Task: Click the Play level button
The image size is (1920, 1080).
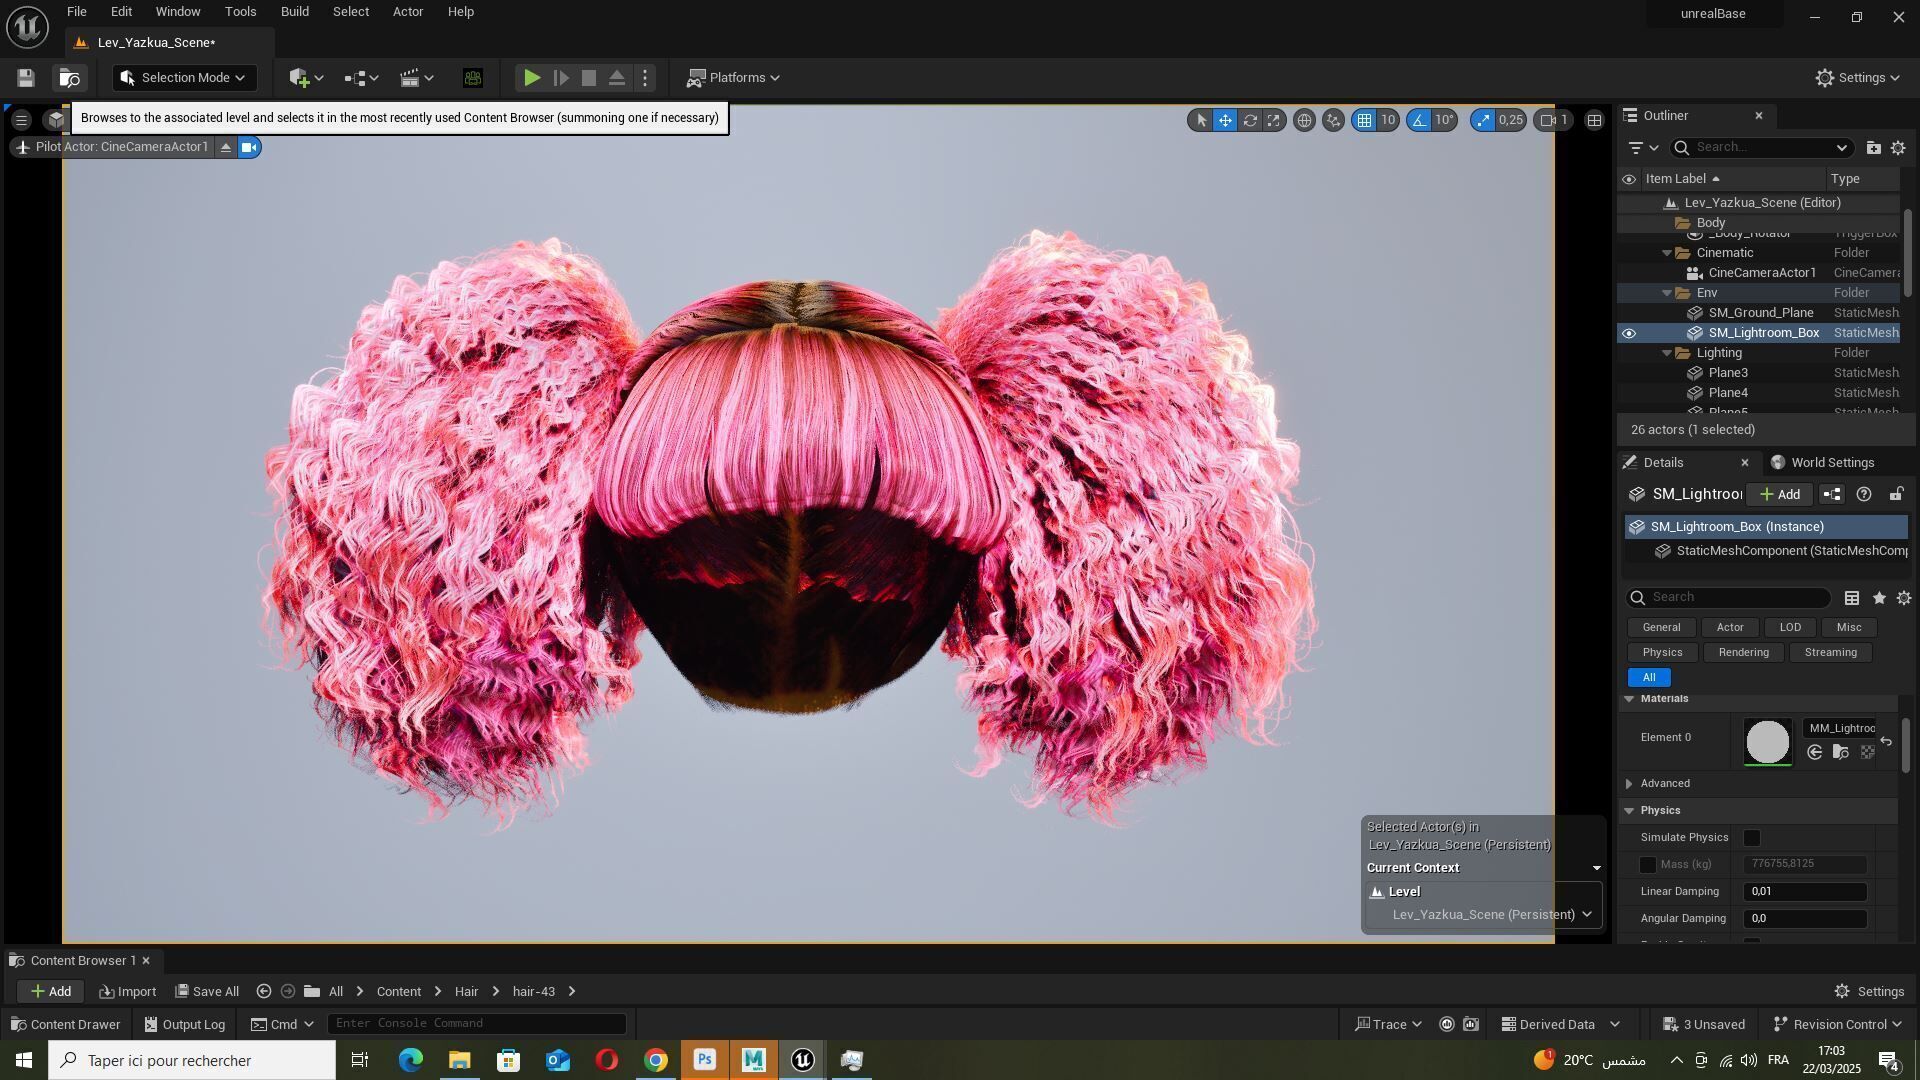Action: pyautogui.click(x=532, y=78)
